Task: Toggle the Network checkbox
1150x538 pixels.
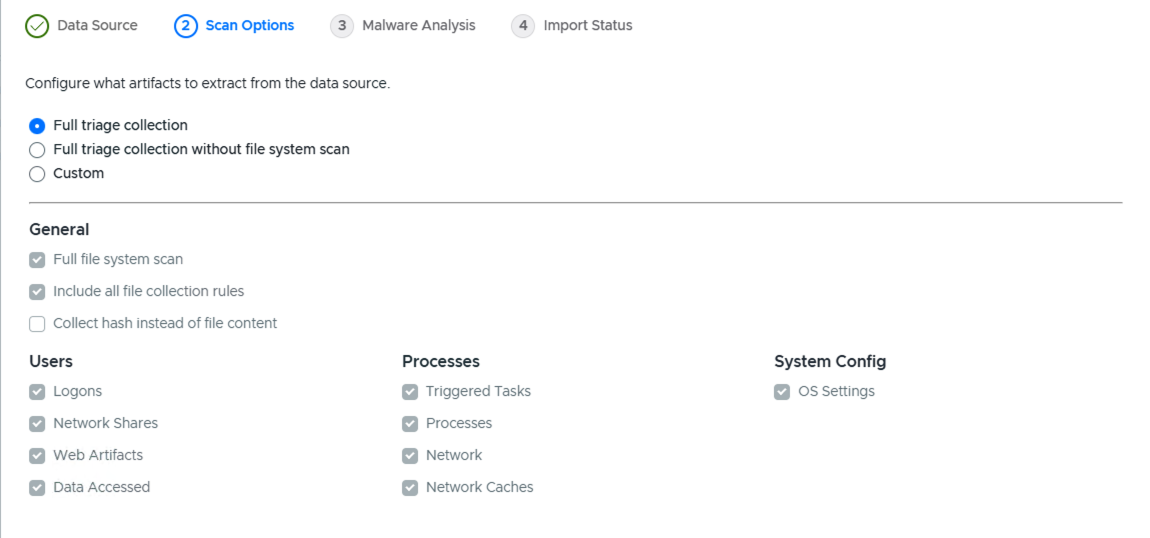Action: pos(410,456)
